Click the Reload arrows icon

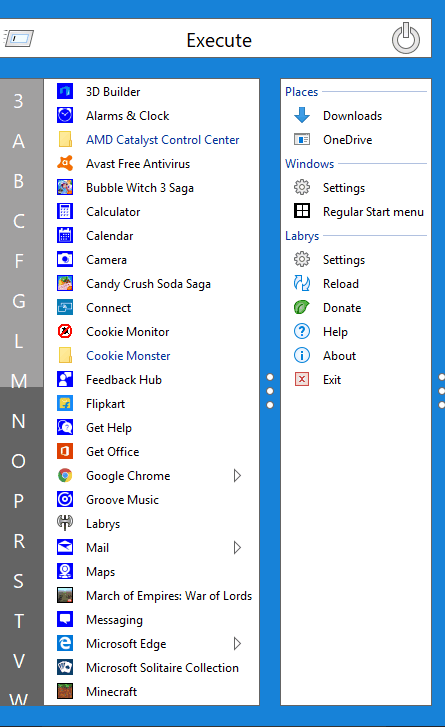302,283
